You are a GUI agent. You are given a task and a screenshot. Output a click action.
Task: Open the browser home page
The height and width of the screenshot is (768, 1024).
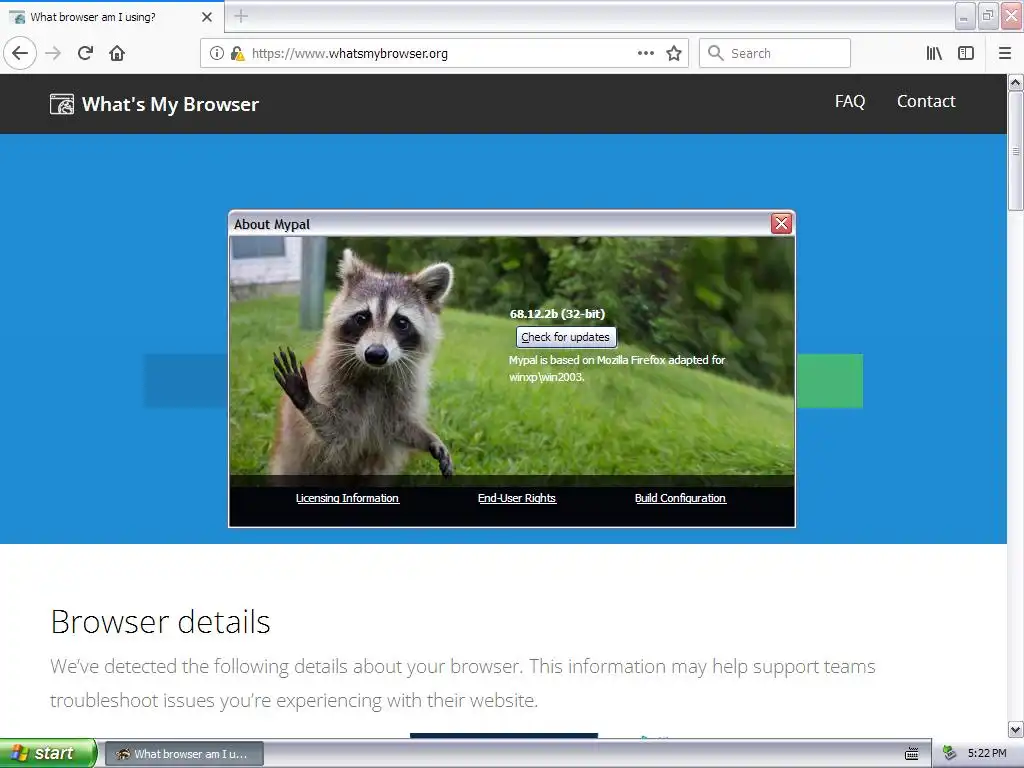[117, 53]
